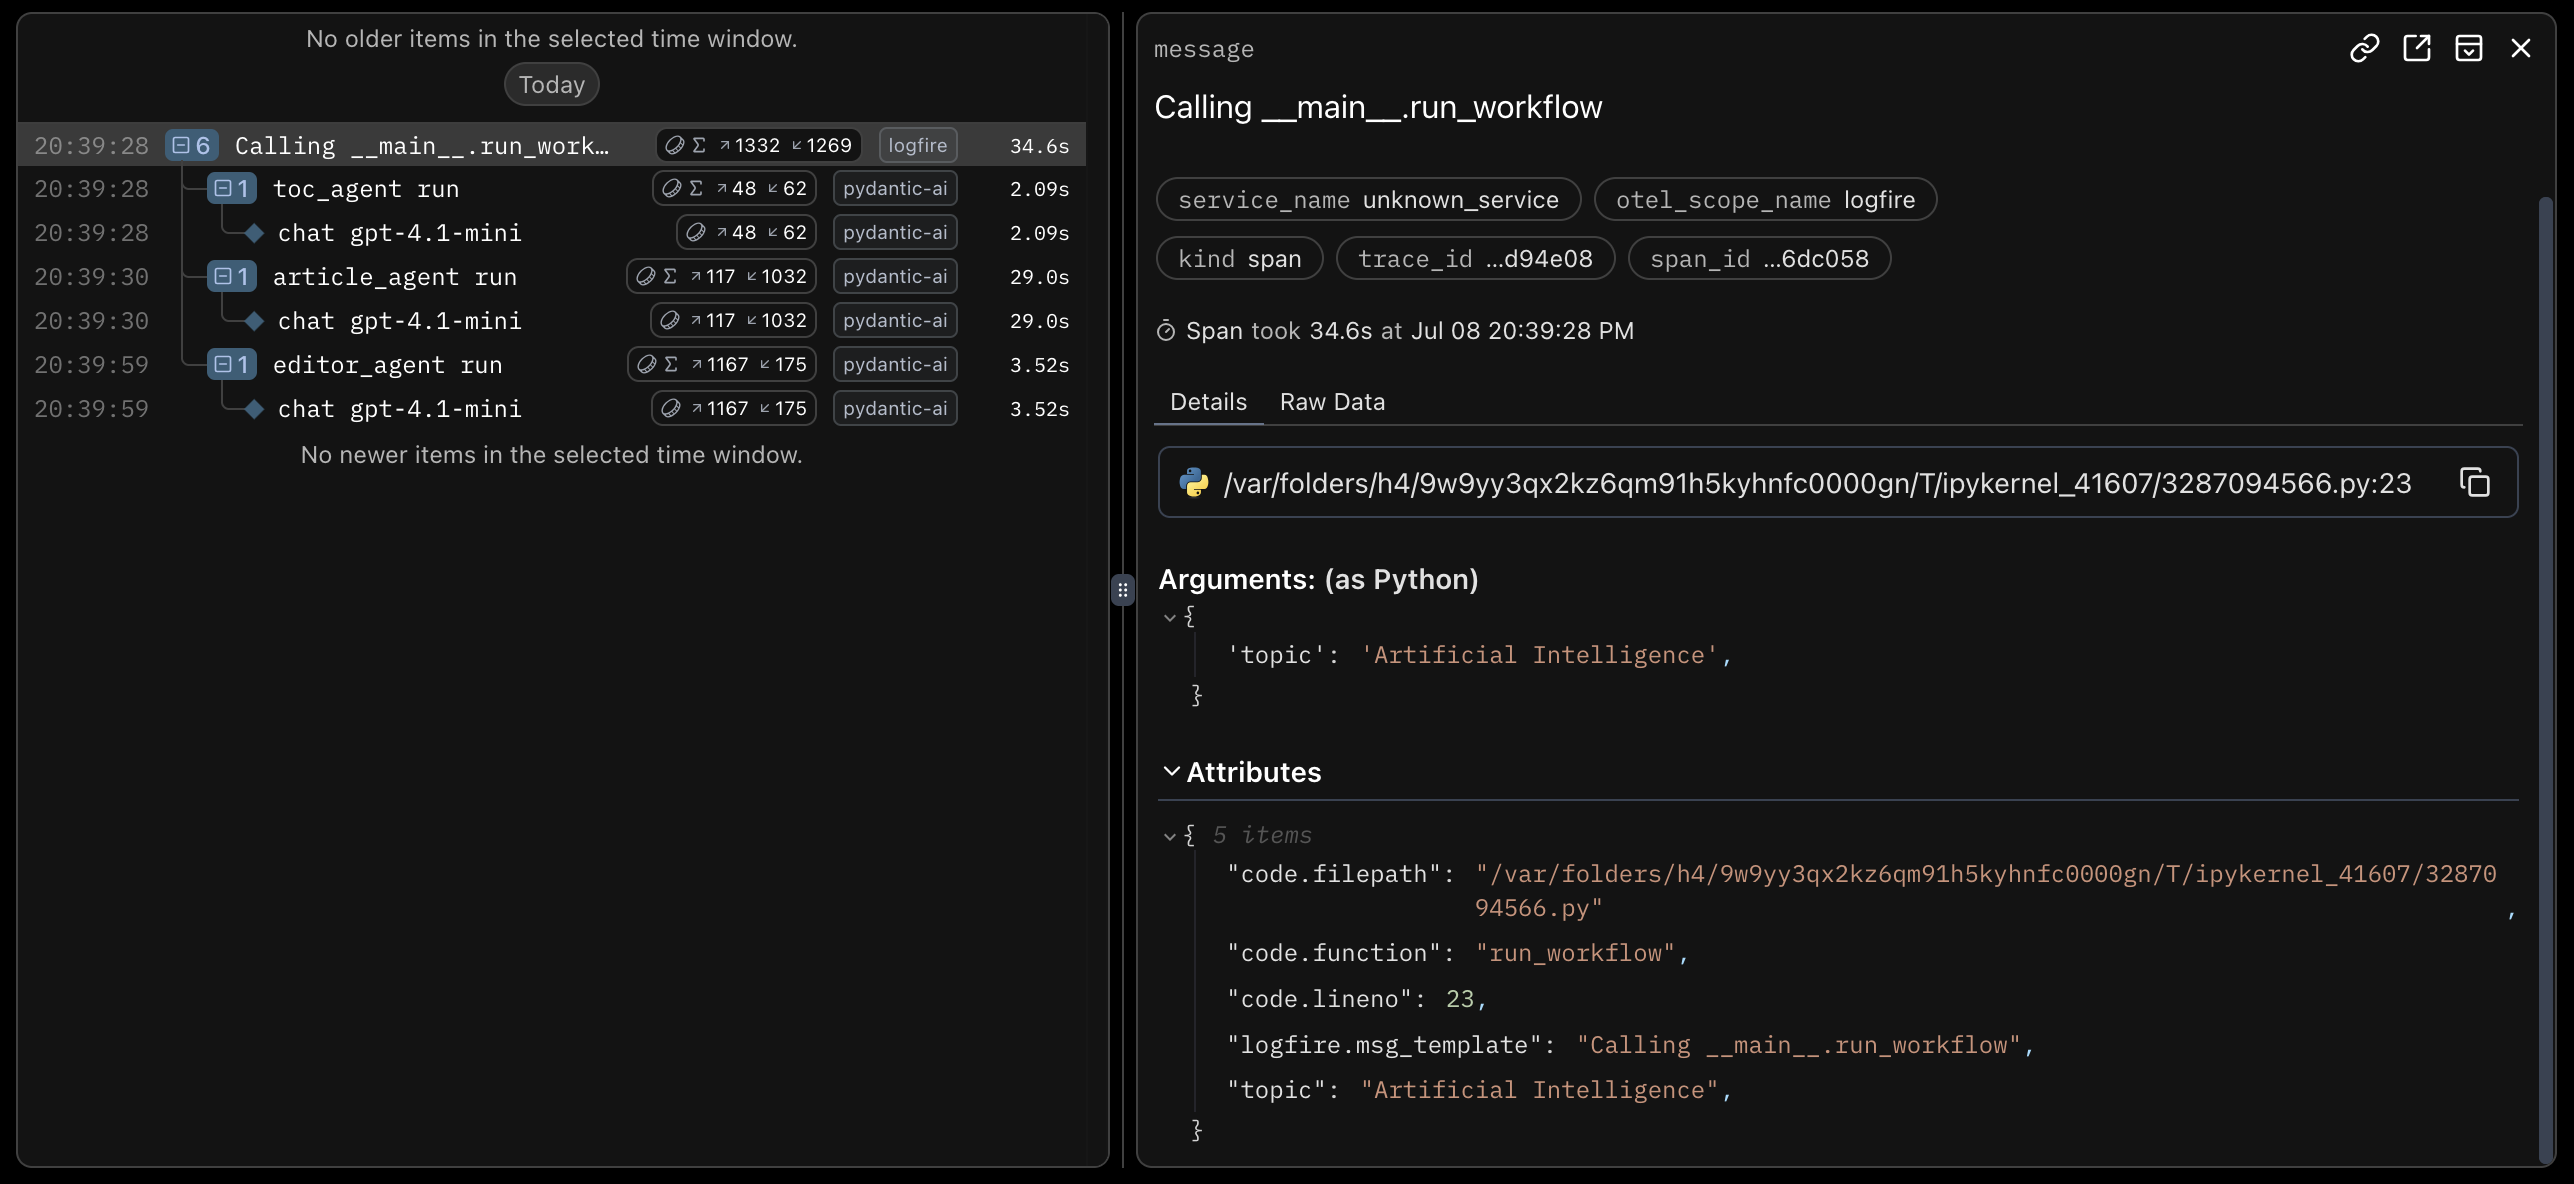Screen dimensions: 2574x1184
Task: Click the span_id ...6dc058 chip
Action: coord(1759,259)
